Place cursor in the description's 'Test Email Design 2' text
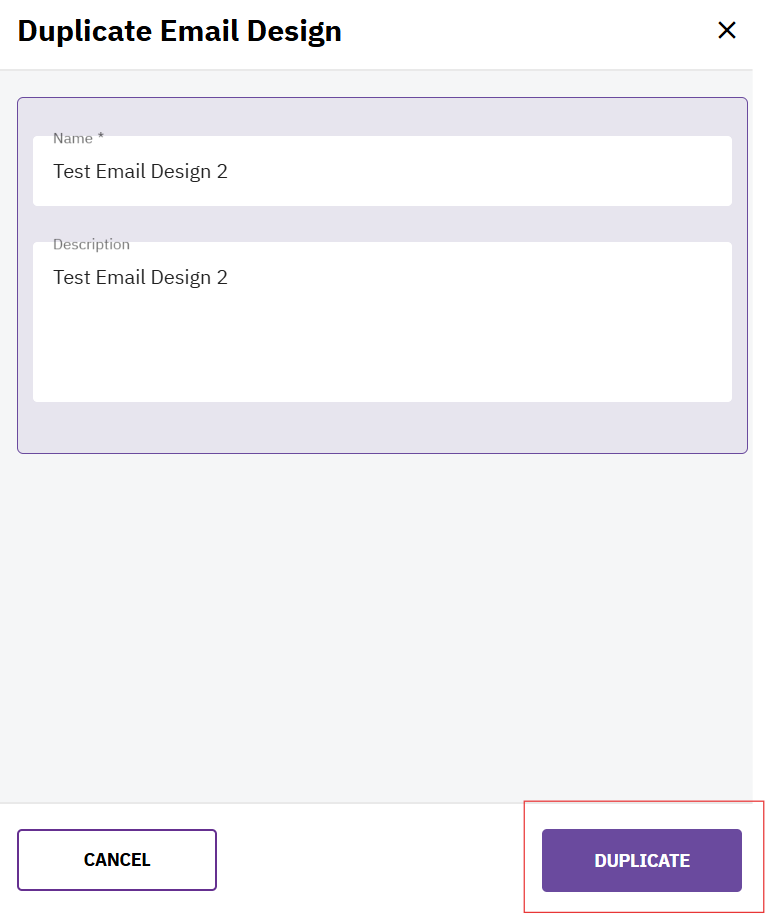 140,278
